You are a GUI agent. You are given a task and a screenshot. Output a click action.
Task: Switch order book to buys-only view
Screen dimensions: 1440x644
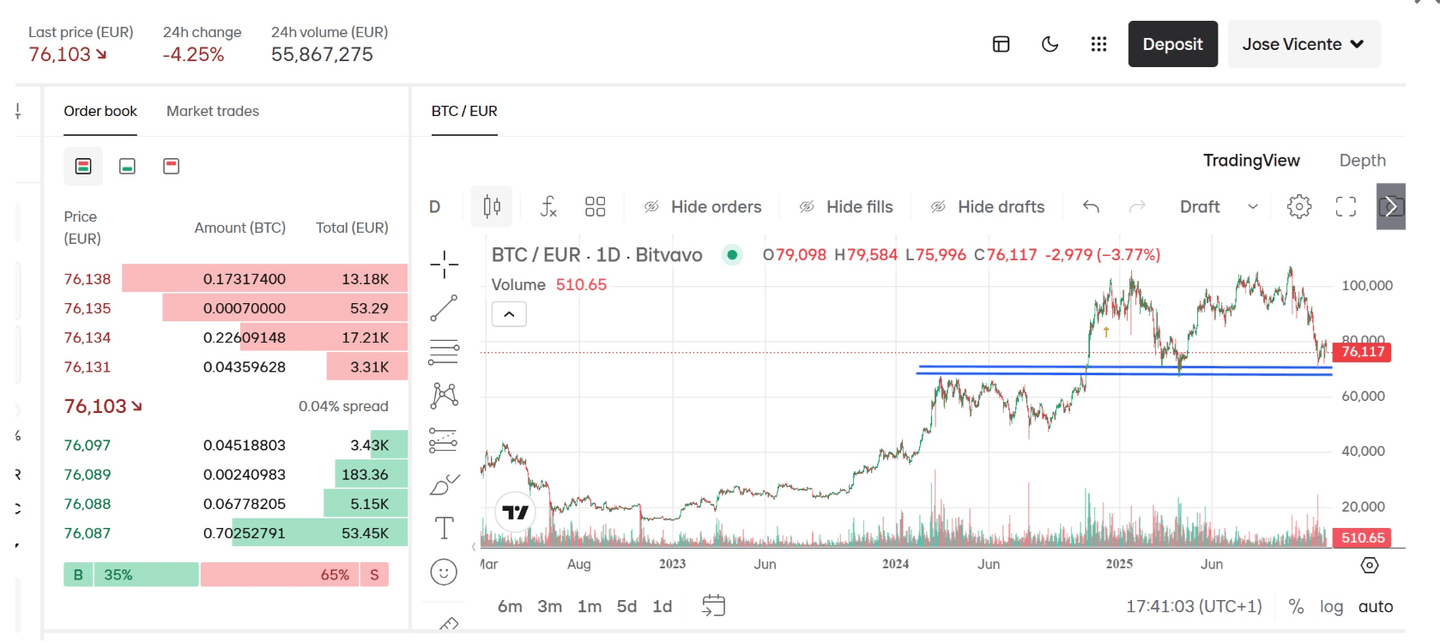click(127, 165)
